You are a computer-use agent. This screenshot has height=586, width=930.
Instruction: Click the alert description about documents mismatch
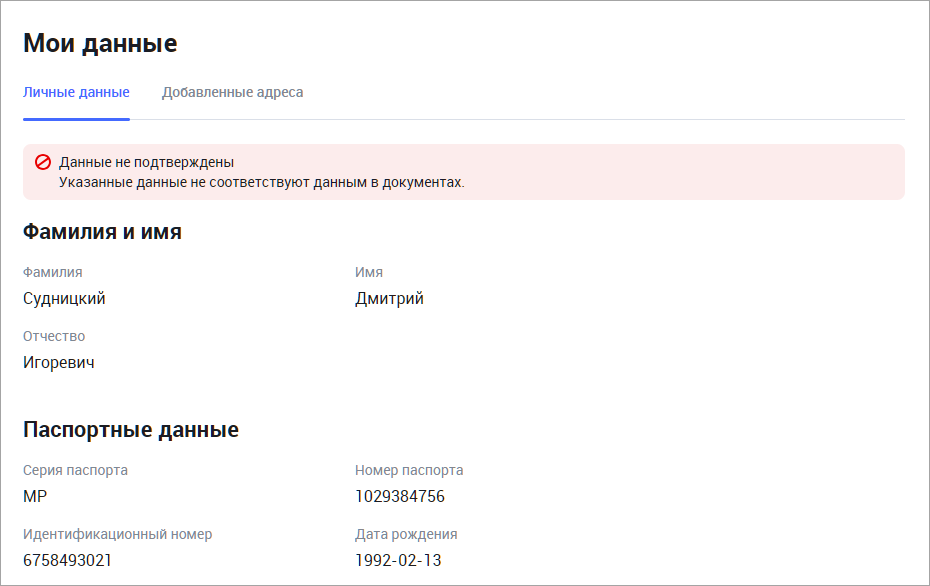261,183
